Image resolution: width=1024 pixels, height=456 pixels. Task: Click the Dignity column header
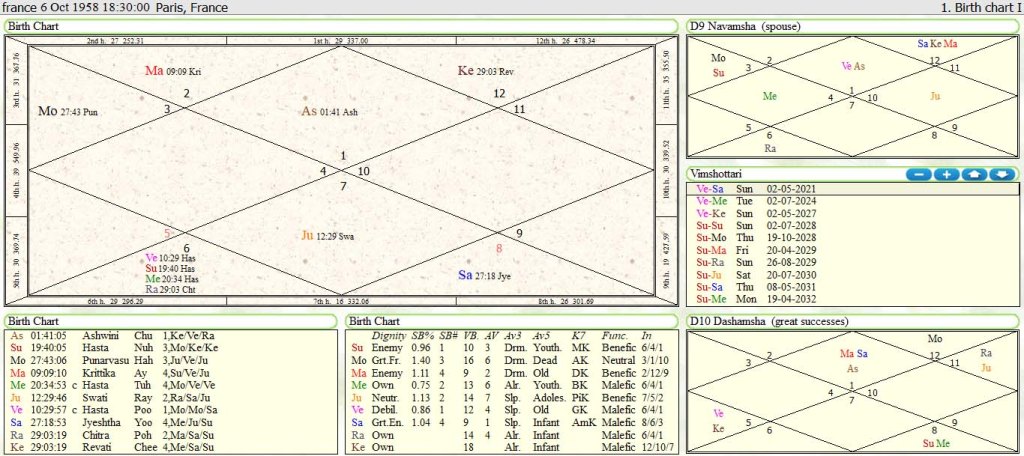click(x=388, y=335)
